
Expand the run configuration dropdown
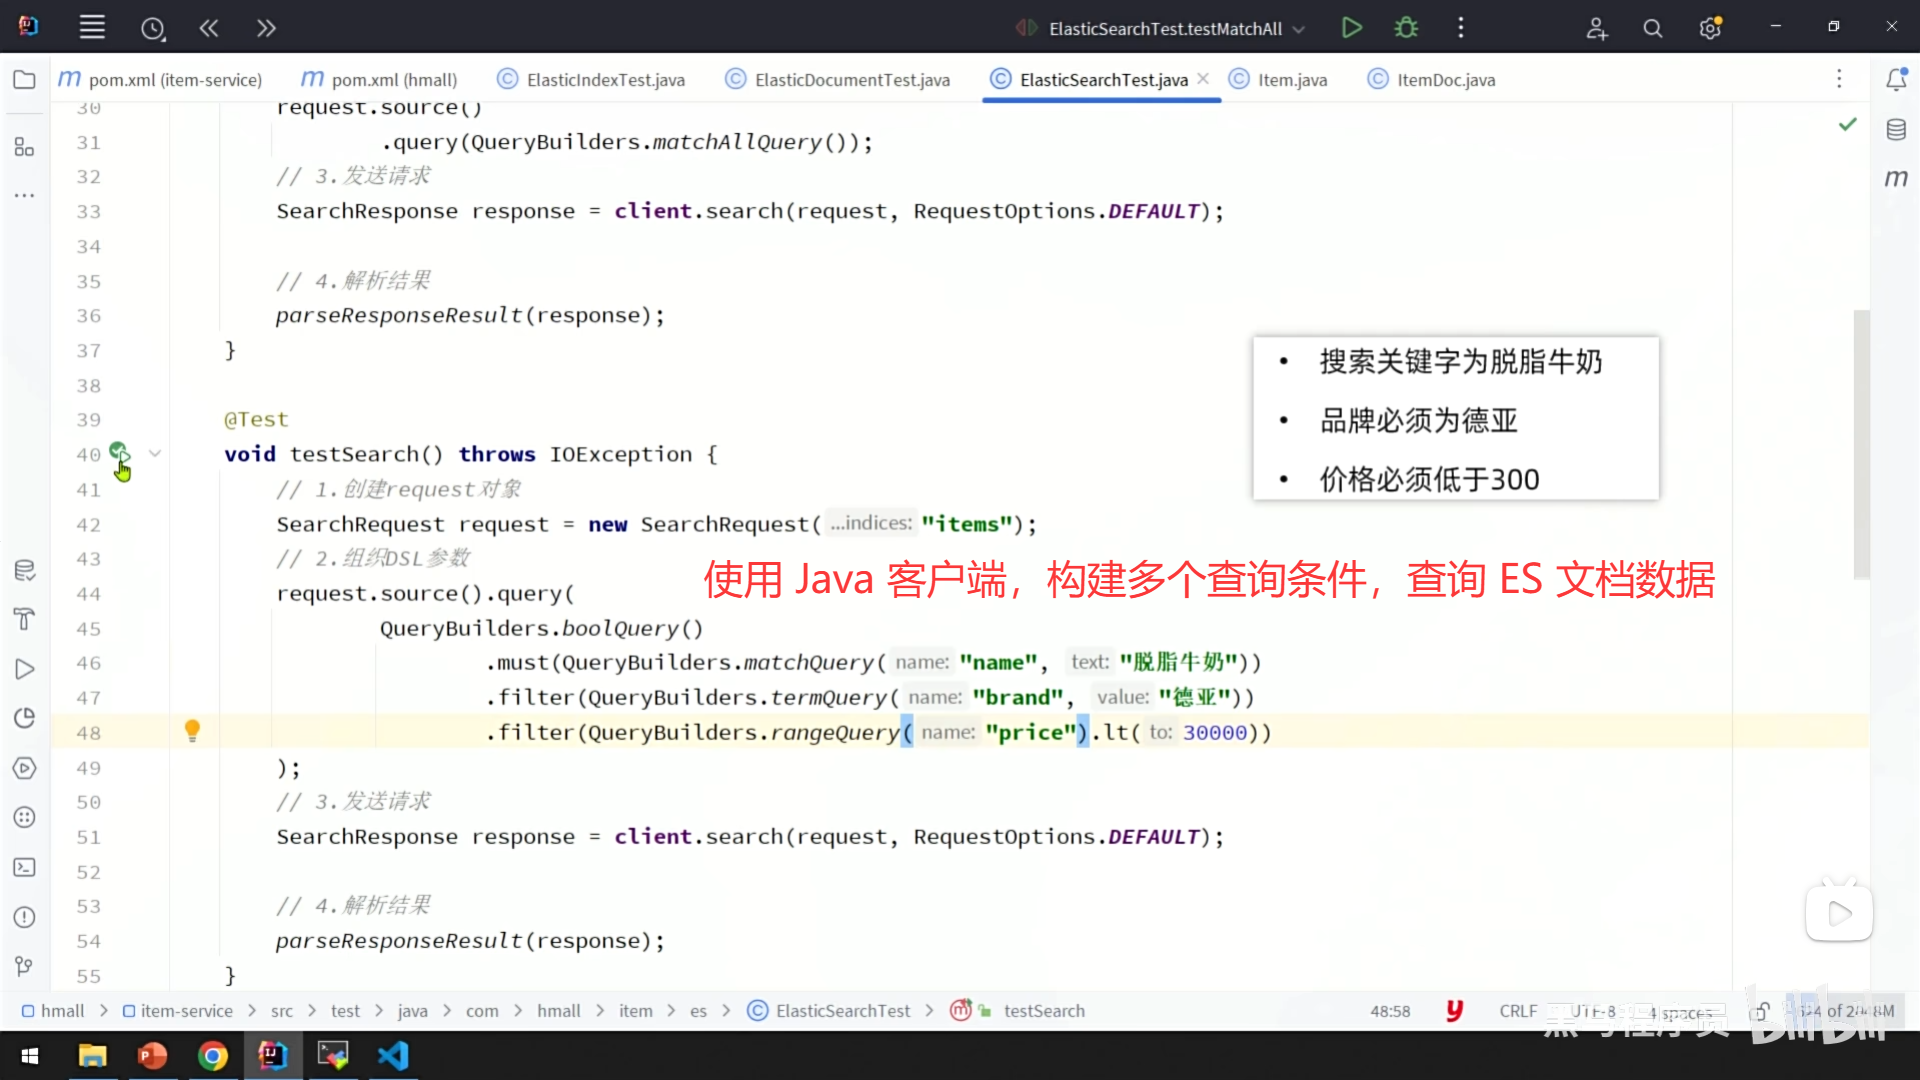coord(1299,29)
